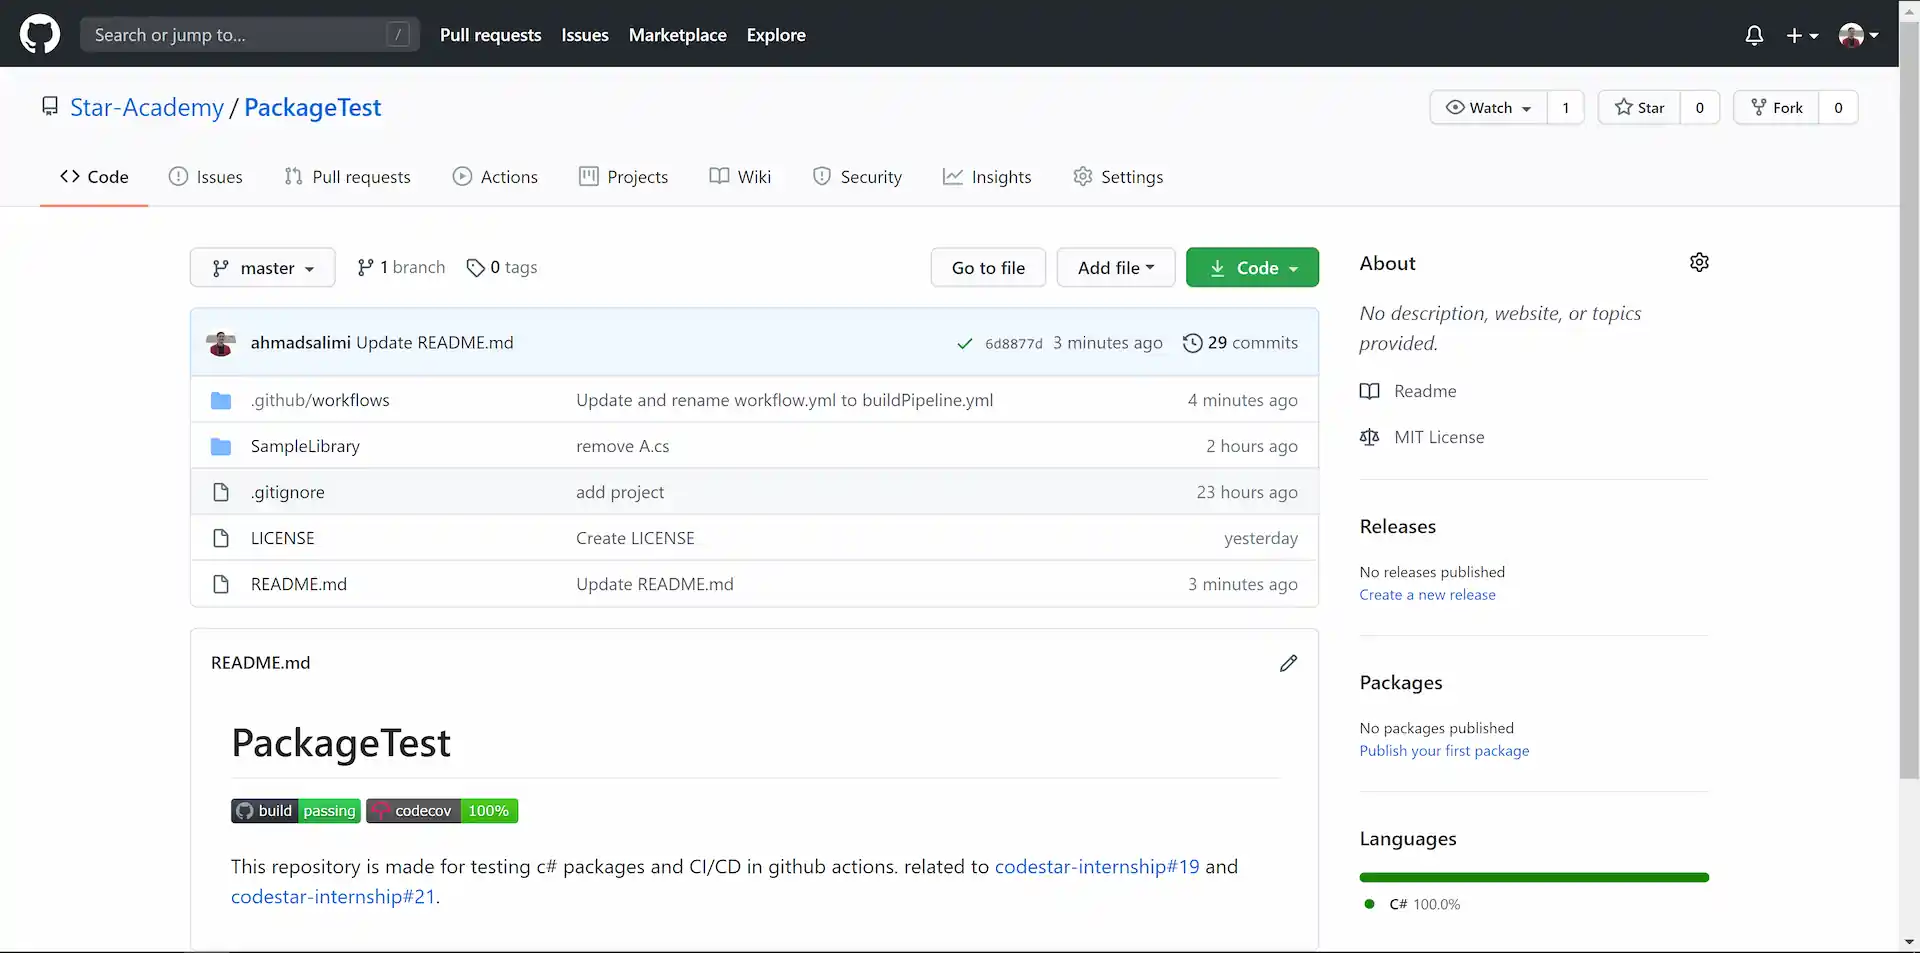Open Marketplace in top navigation
Image resolution: width=1920 pixels, height=953 pixels.
[677, 35]
